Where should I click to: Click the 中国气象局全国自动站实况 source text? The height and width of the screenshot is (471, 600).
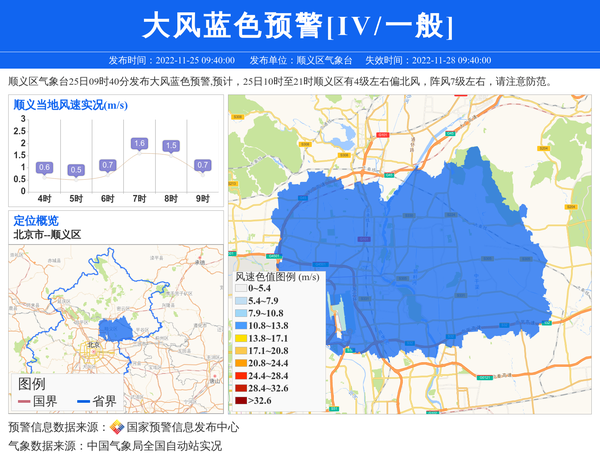point(154,446)
